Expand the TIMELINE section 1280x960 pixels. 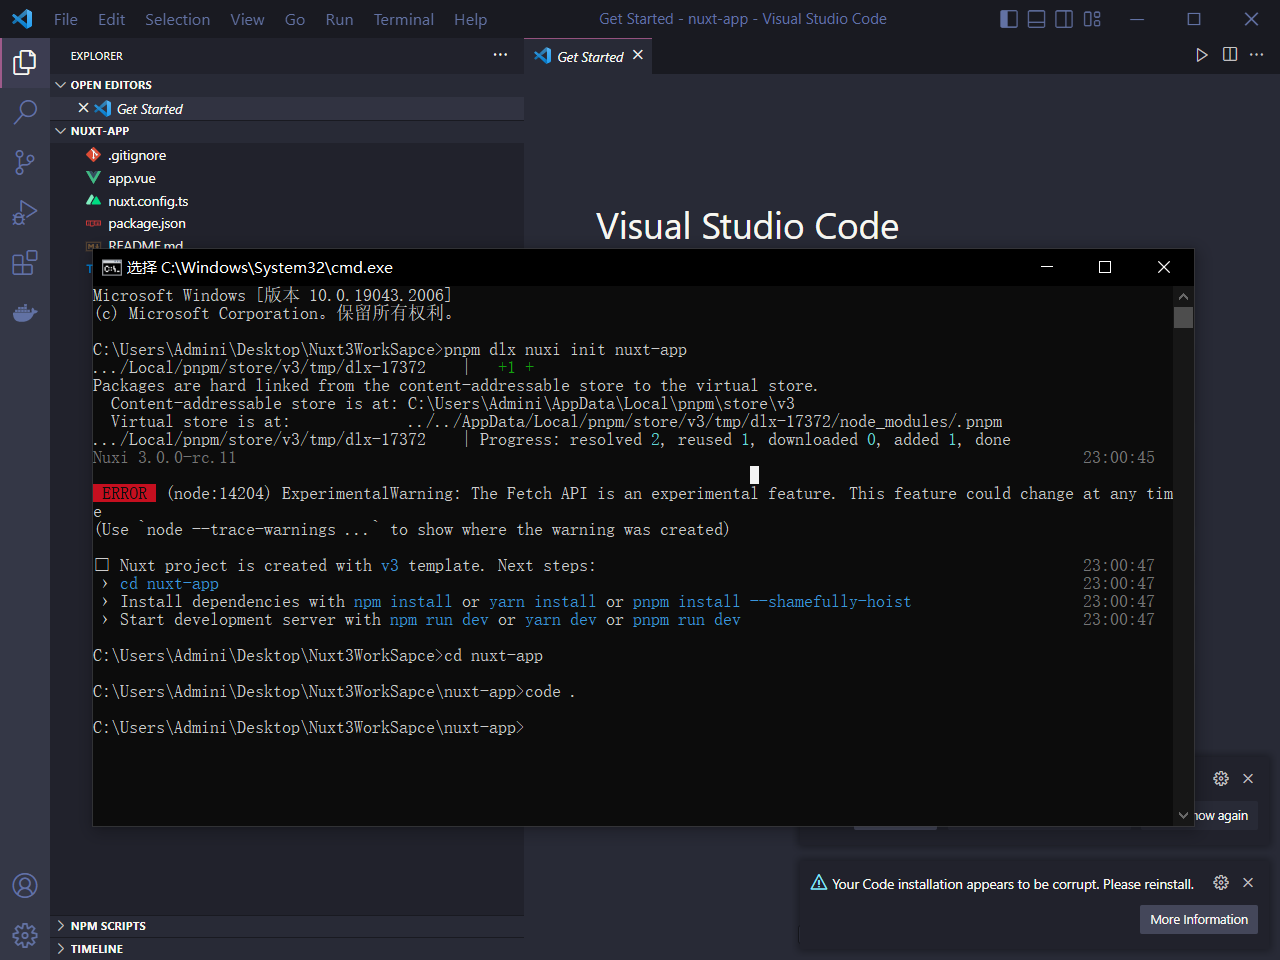coord(287,949)
